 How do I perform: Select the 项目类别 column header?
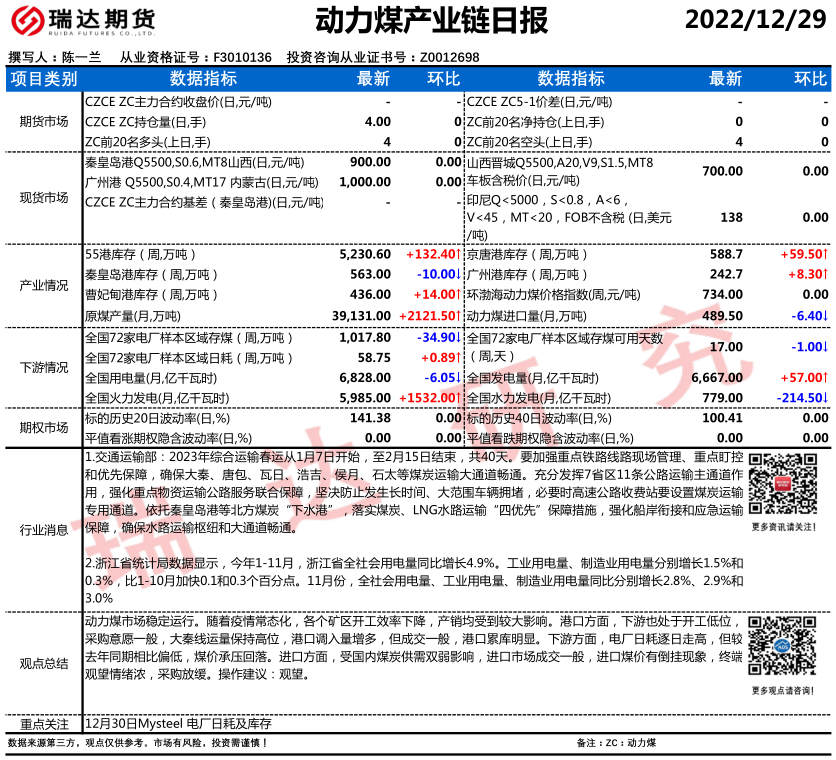pos(44,79)
